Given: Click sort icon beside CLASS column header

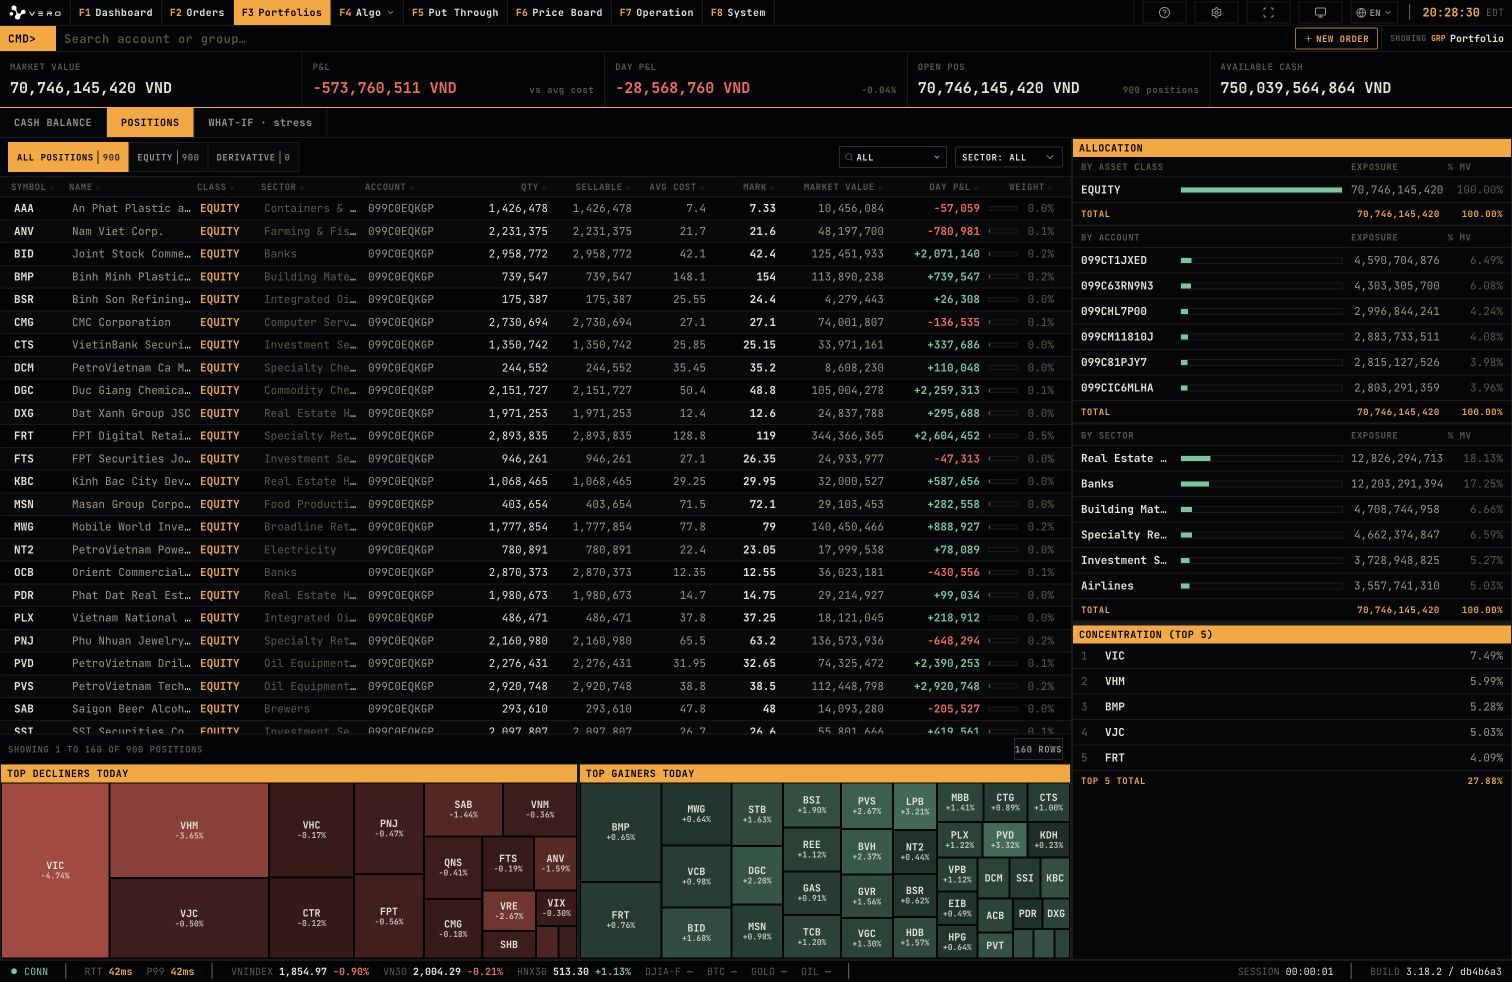Looking at the screenshot, I should 232,187.
